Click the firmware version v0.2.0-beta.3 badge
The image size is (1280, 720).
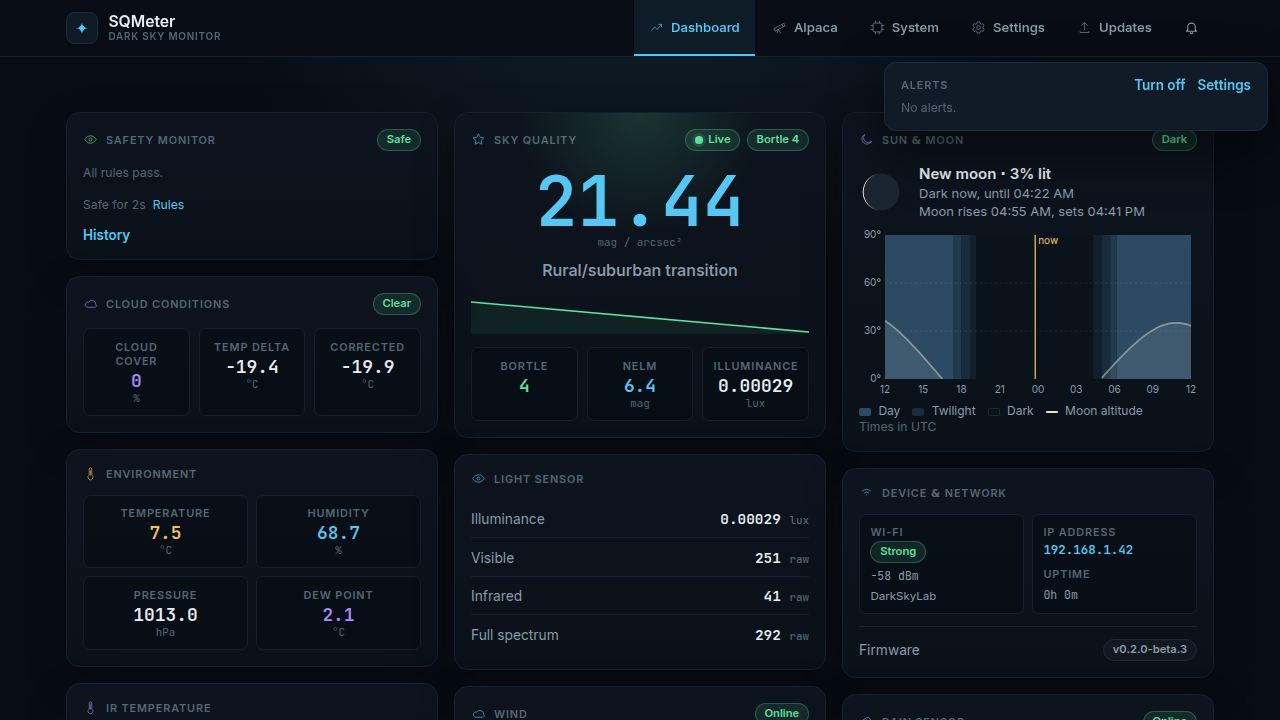point(1150,650)
